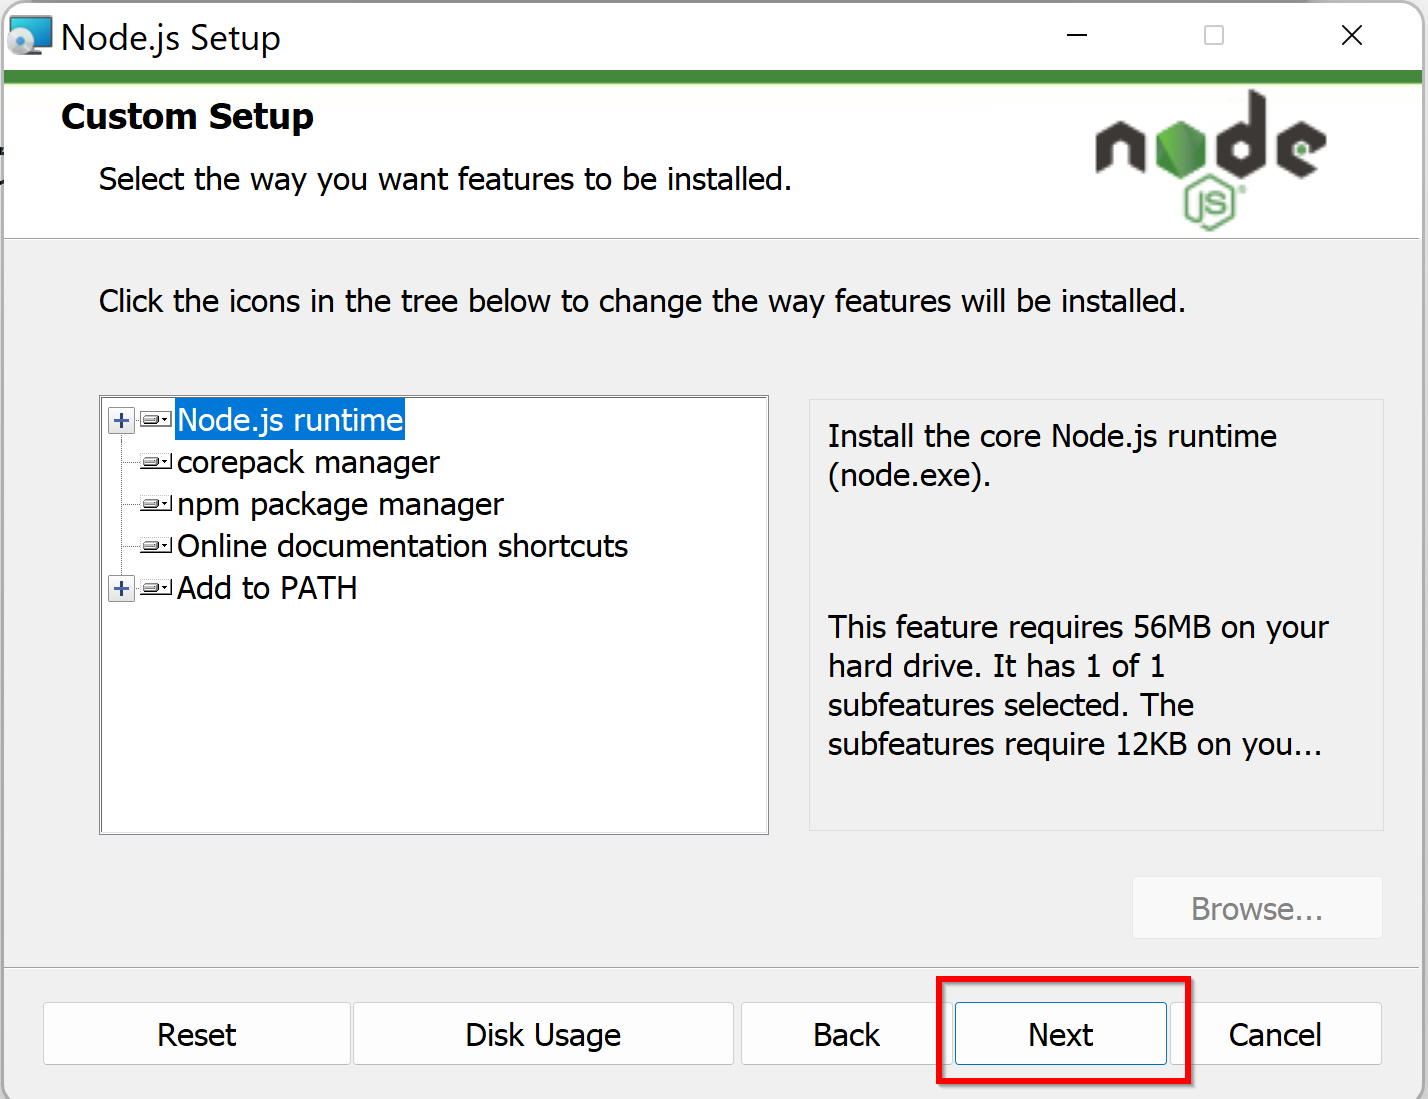Click the npm package manager drive icon
The width and height of the screenshot is (1428, 1099).
(156, 504)
